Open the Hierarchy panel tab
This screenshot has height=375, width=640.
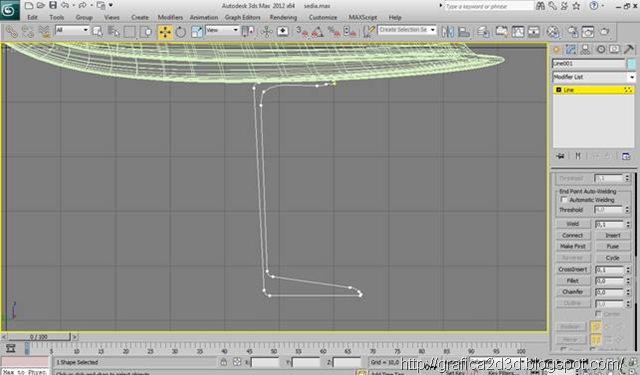pos(585,50)
